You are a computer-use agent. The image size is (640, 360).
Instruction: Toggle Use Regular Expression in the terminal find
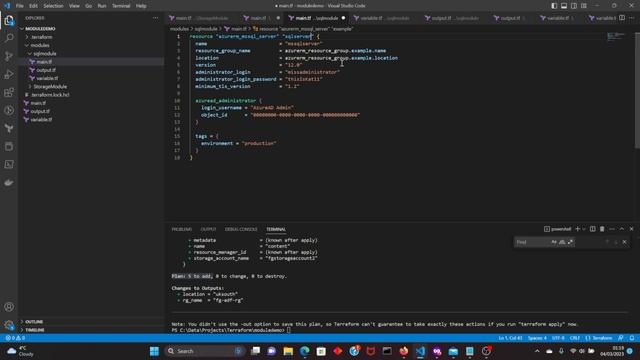(570, 242)
